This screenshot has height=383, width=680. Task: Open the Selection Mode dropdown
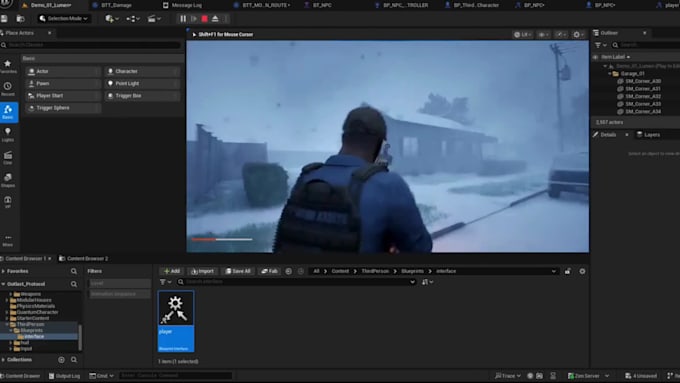63,19
